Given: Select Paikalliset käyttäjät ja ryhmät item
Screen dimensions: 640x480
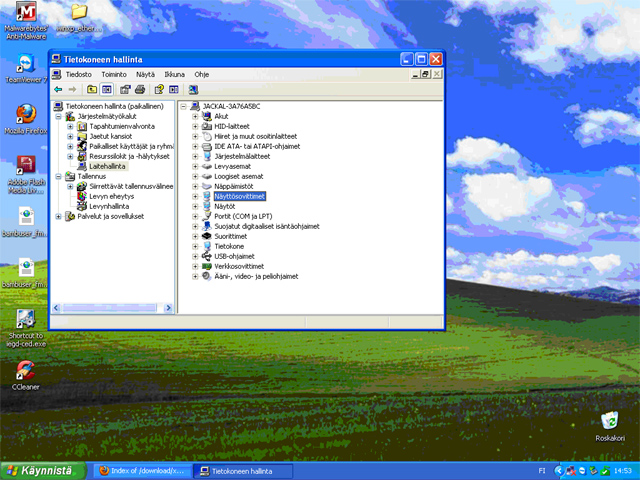Looking at the screenshot, I should 131,147.
